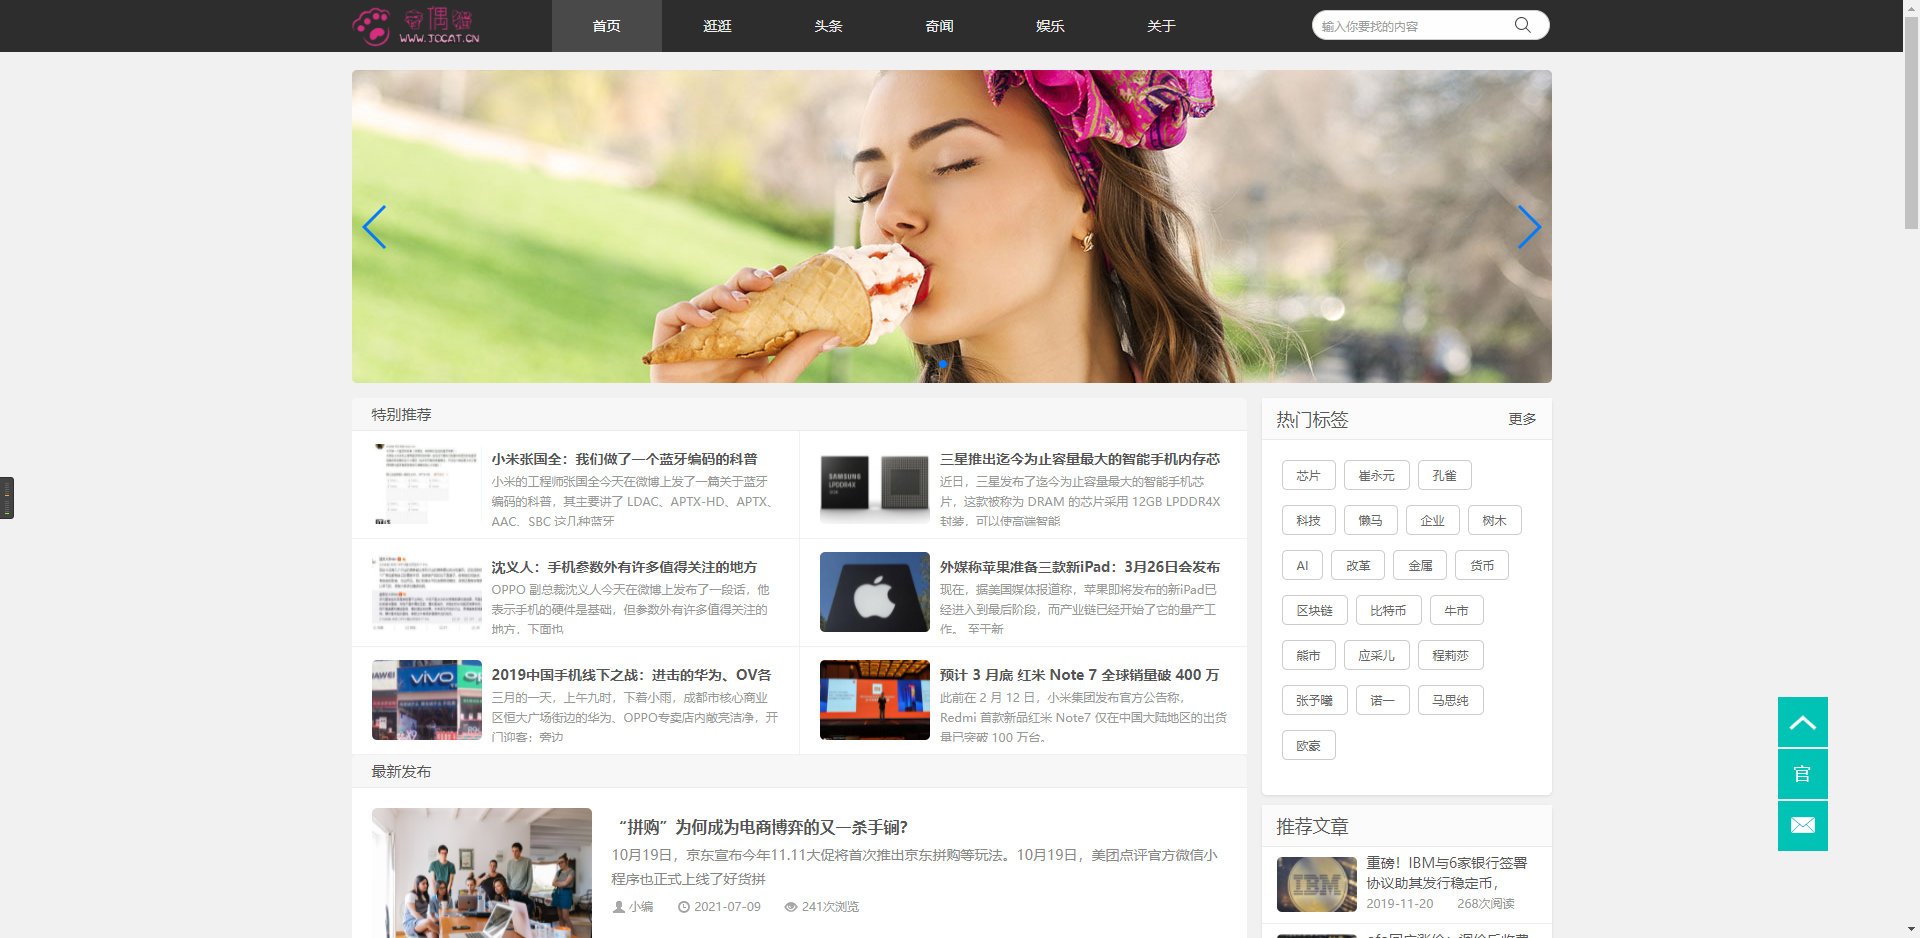Click the author icon beside 小编
This screenshot has width=1920, height=938.
(618, 907)
